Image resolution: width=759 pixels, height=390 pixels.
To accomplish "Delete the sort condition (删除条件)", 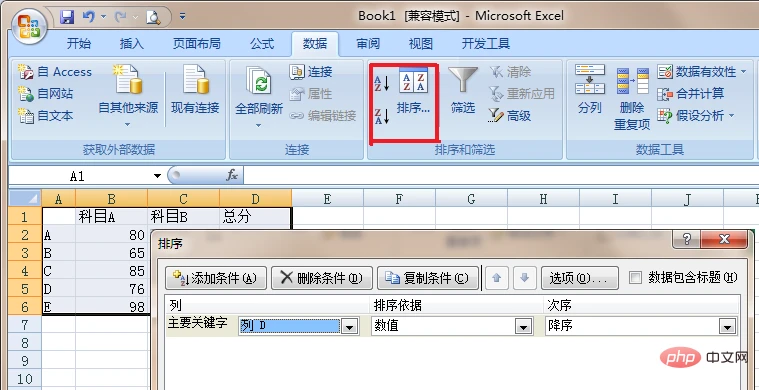I will [x=322, y=278].
